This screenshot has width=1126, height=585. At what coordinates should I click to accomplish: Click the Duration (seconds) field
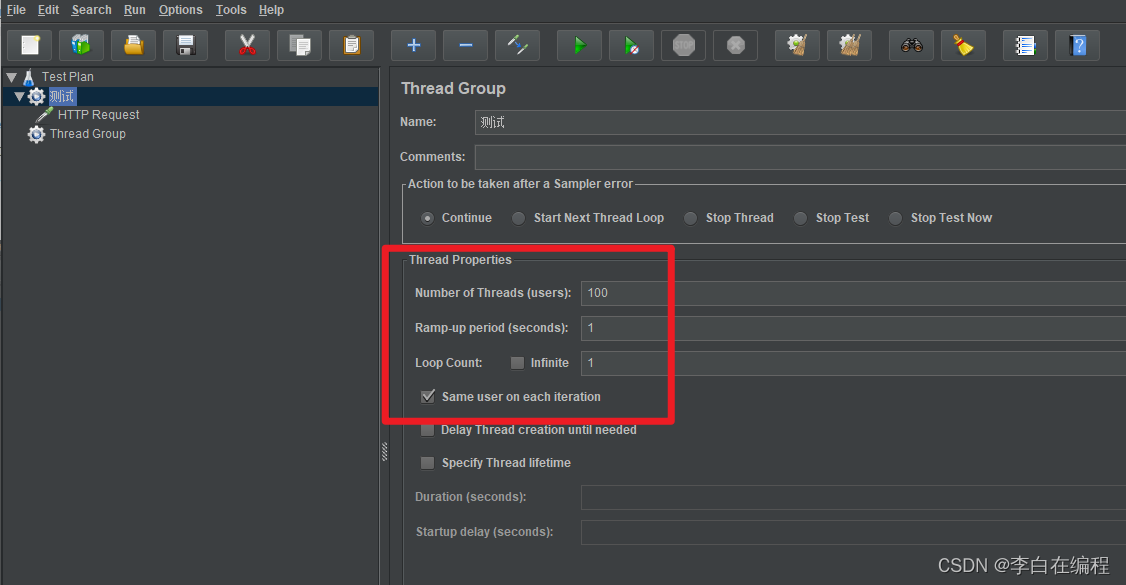(853, 497)
